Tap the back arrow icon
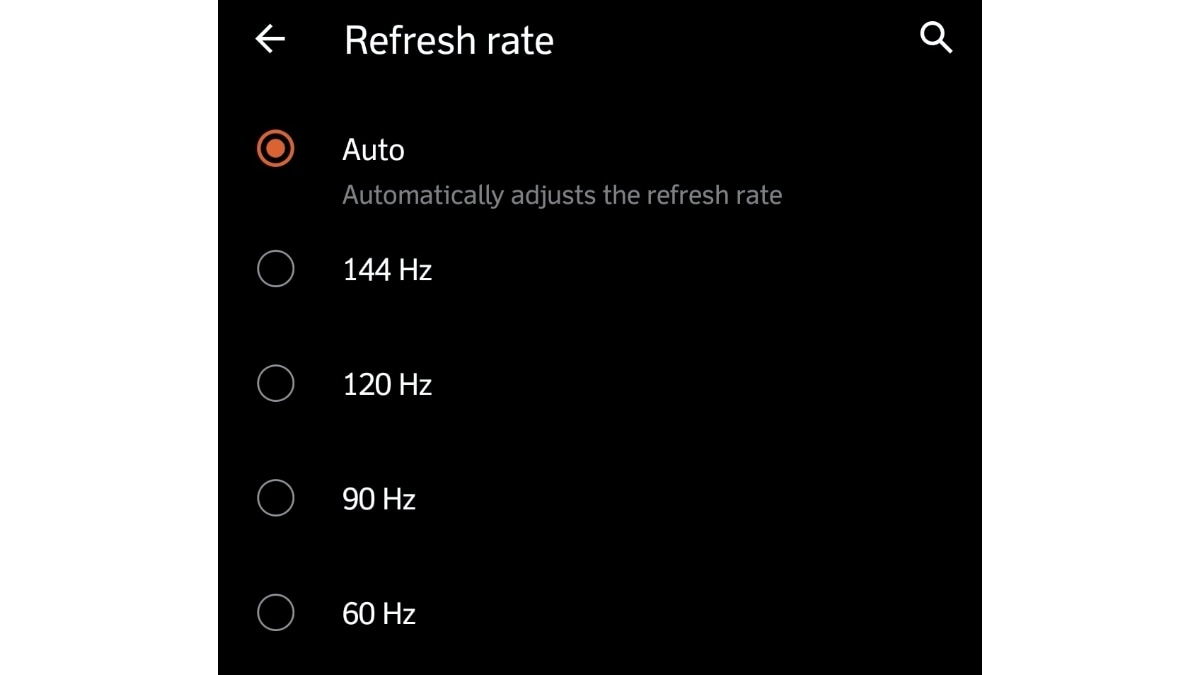Viewport: 1200px width, 675px height. 270,39
